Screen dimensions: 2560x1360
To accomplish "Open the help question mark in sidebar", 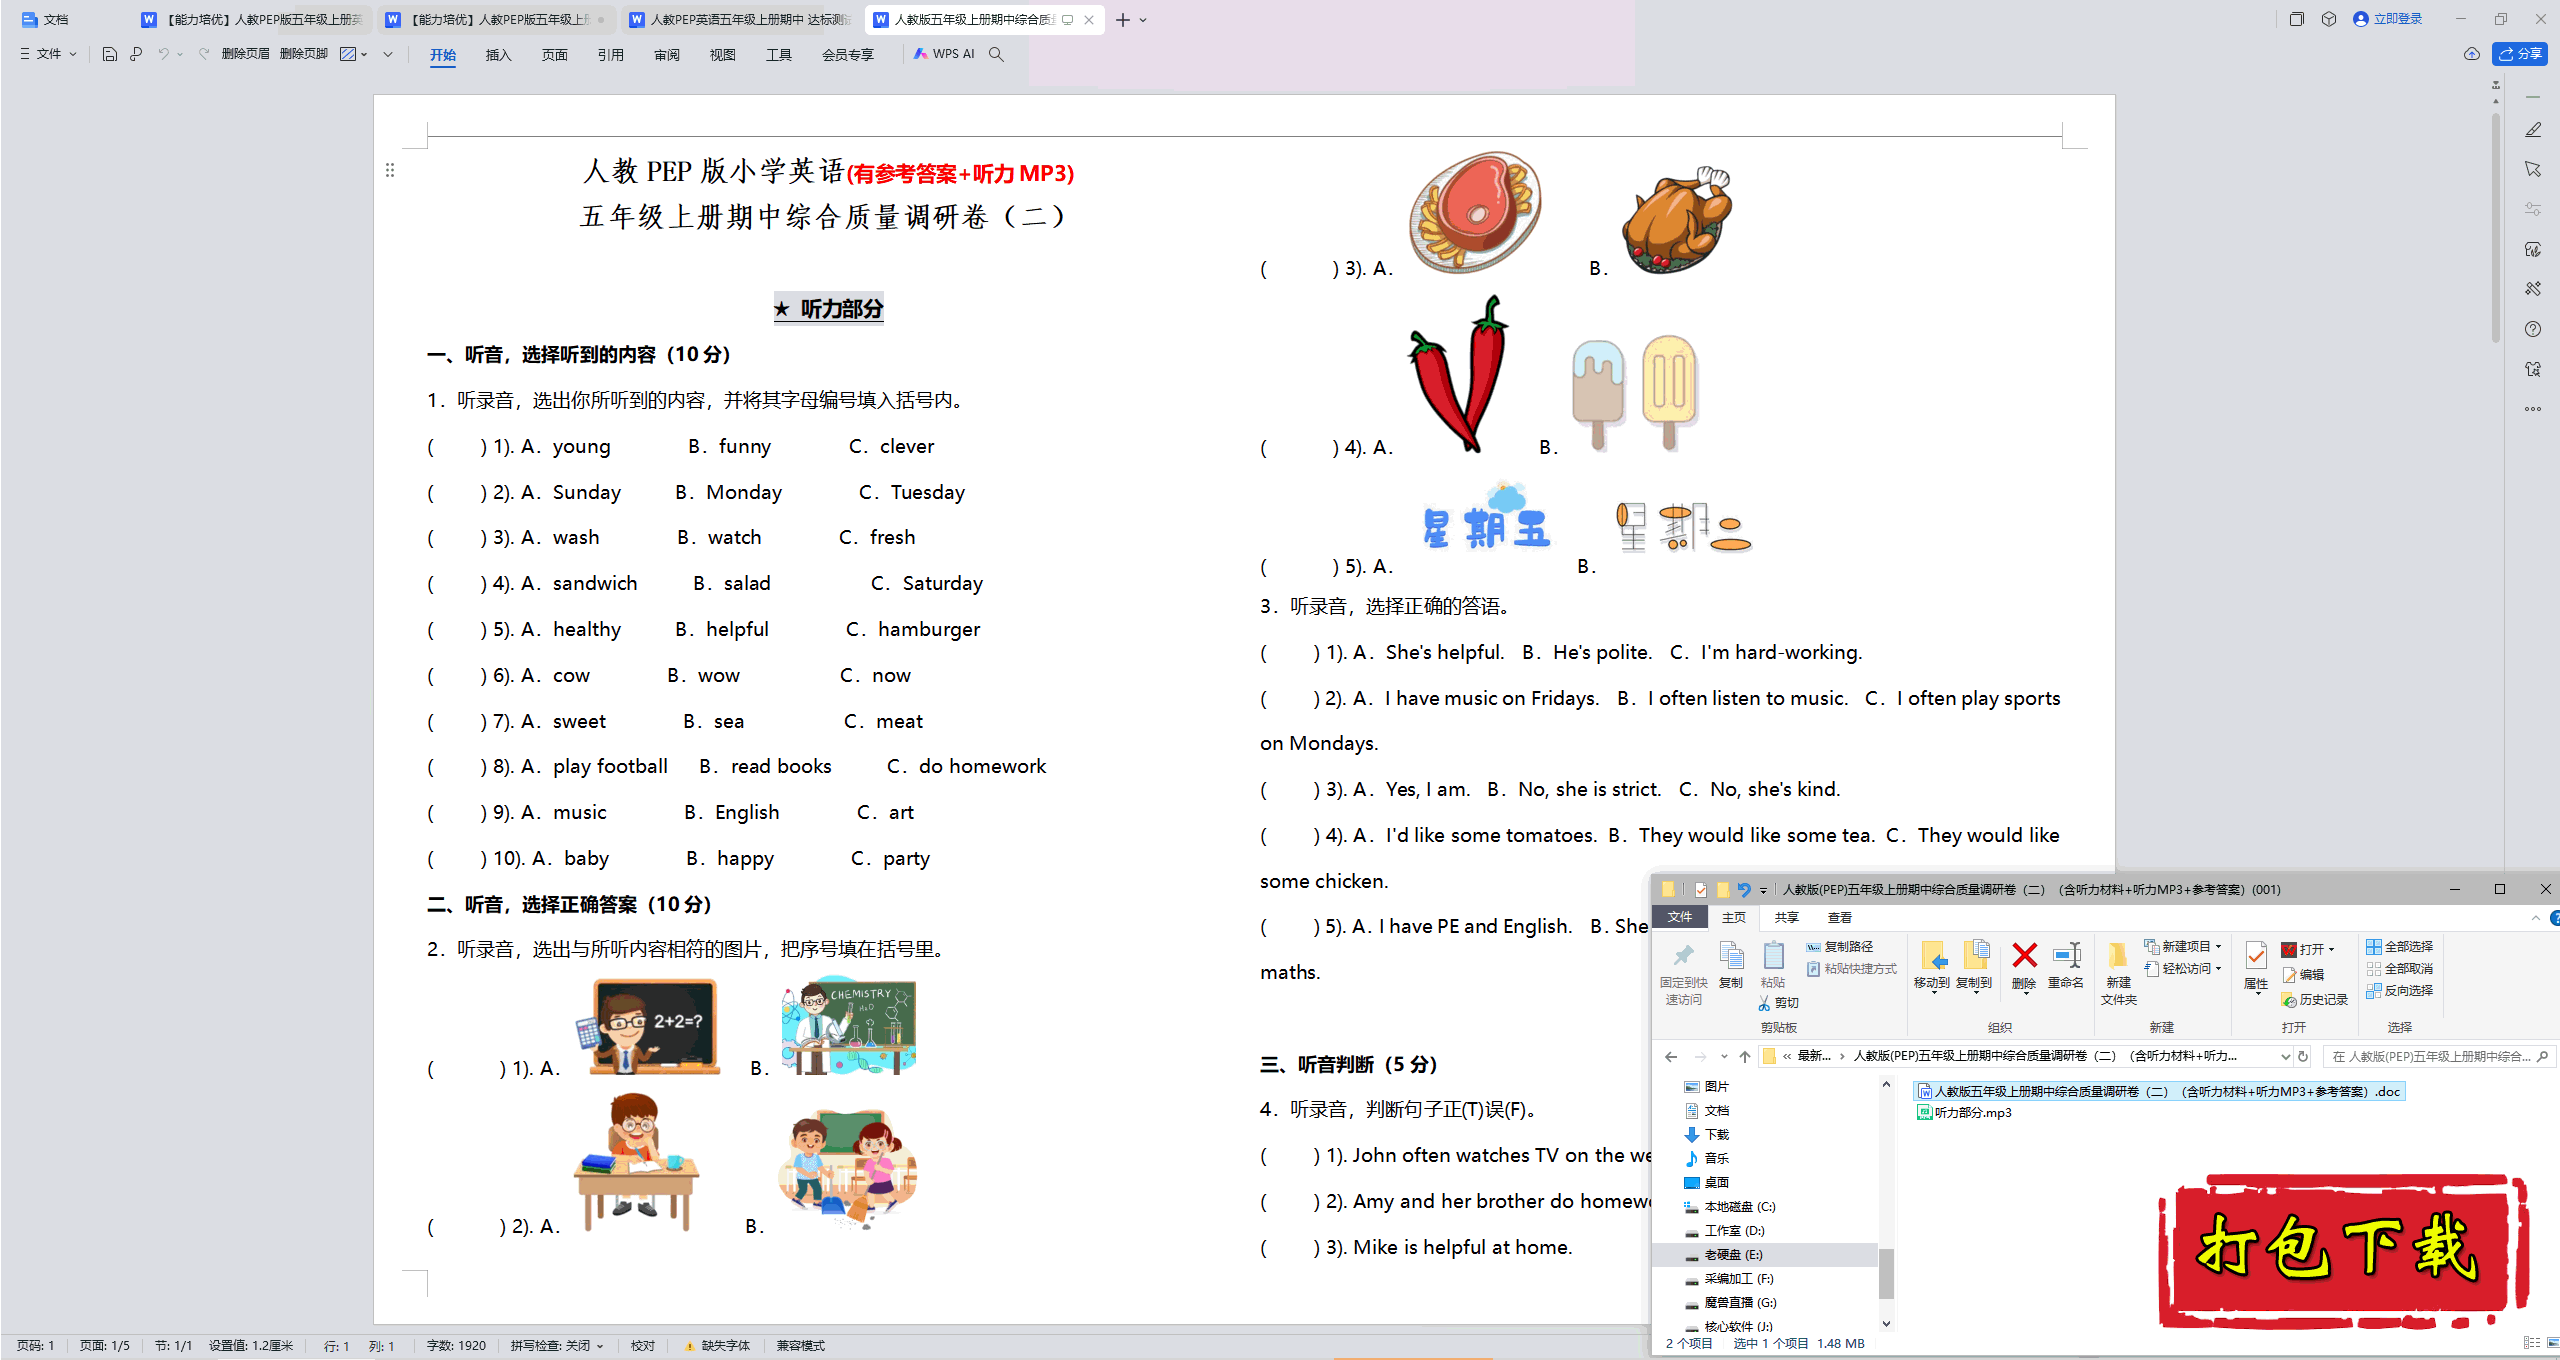I will [2533, 329].
